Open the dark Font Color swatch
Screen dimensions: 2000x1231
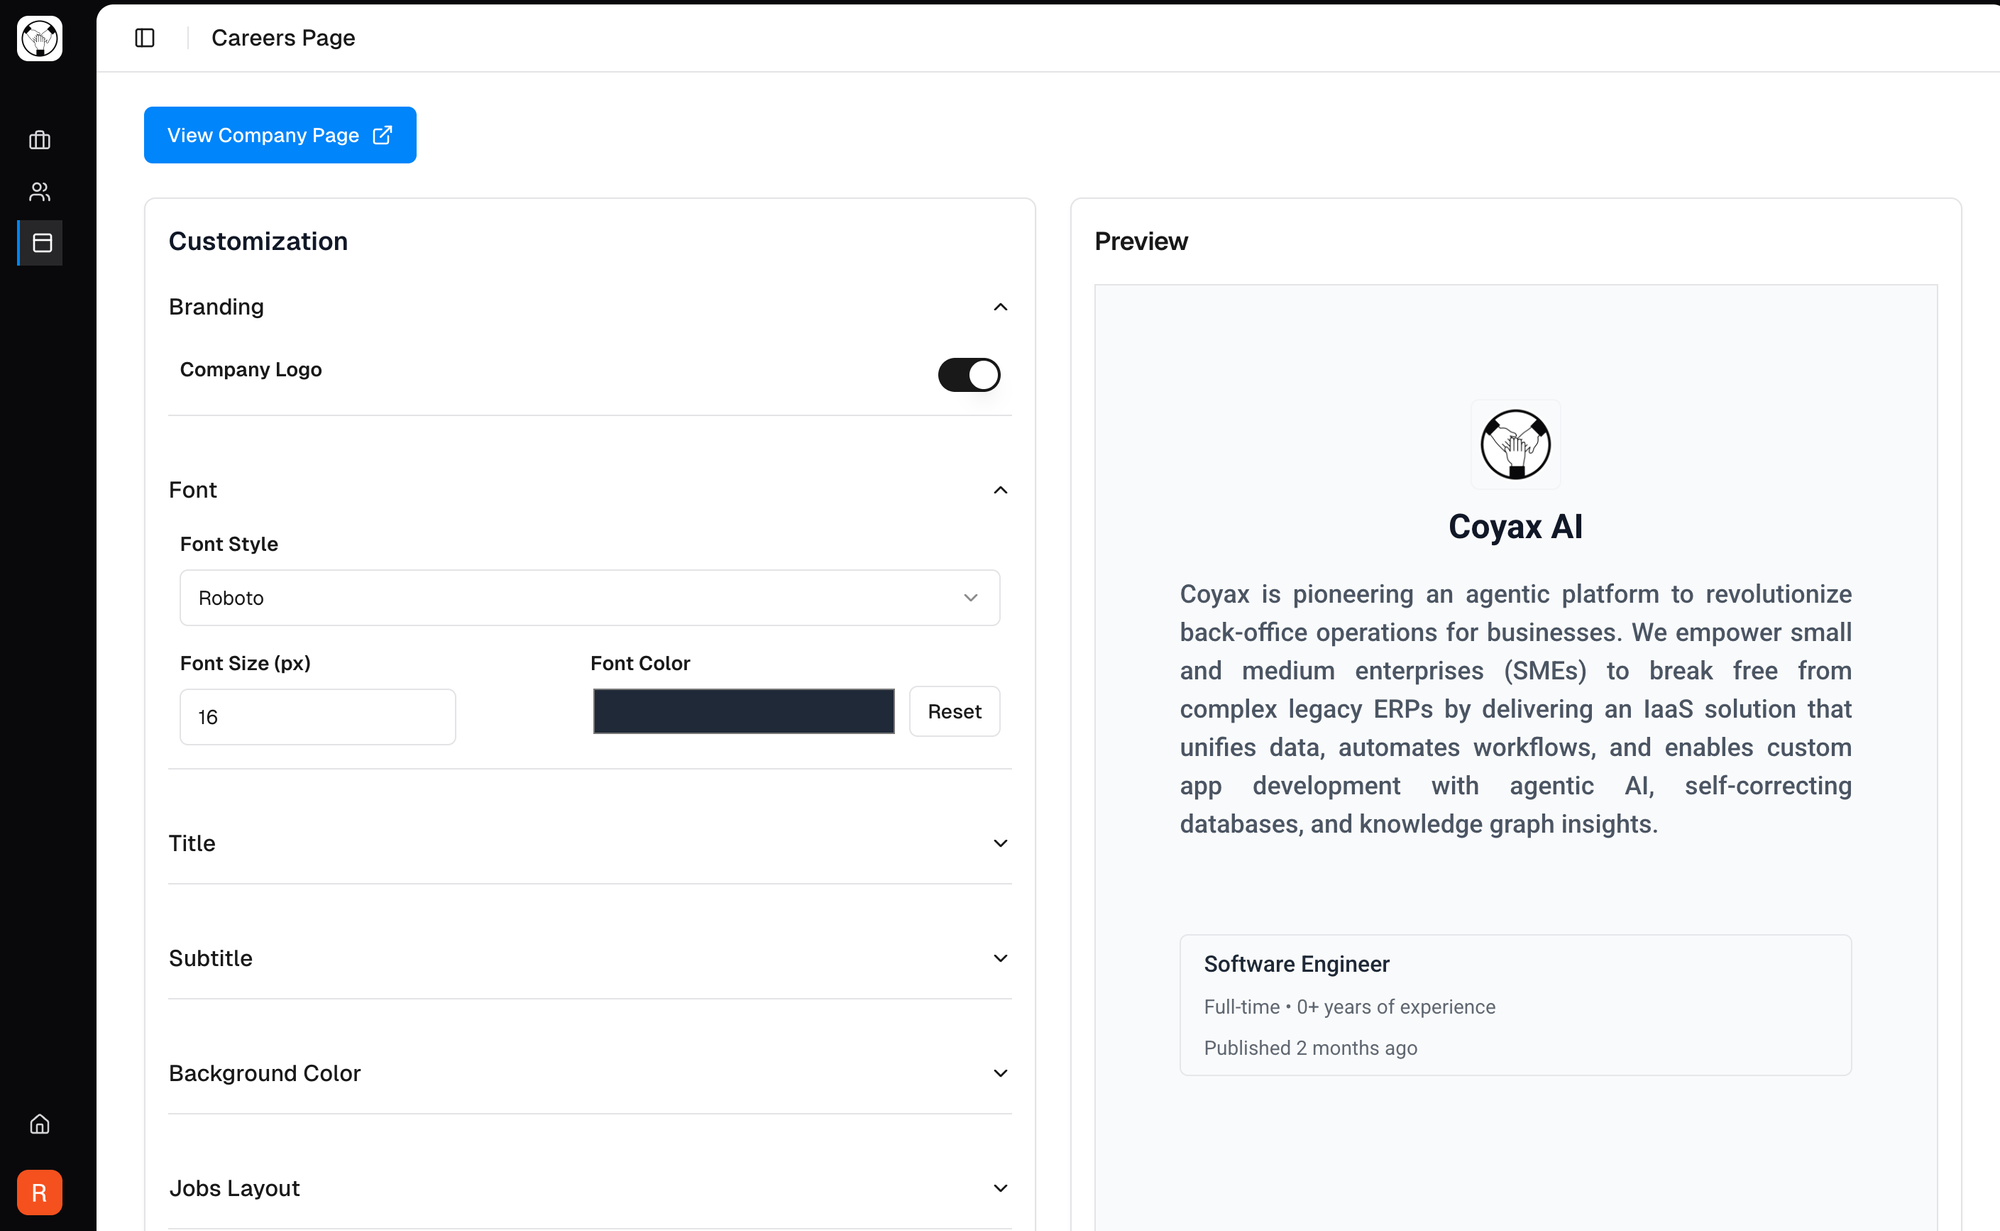[743, 711]
